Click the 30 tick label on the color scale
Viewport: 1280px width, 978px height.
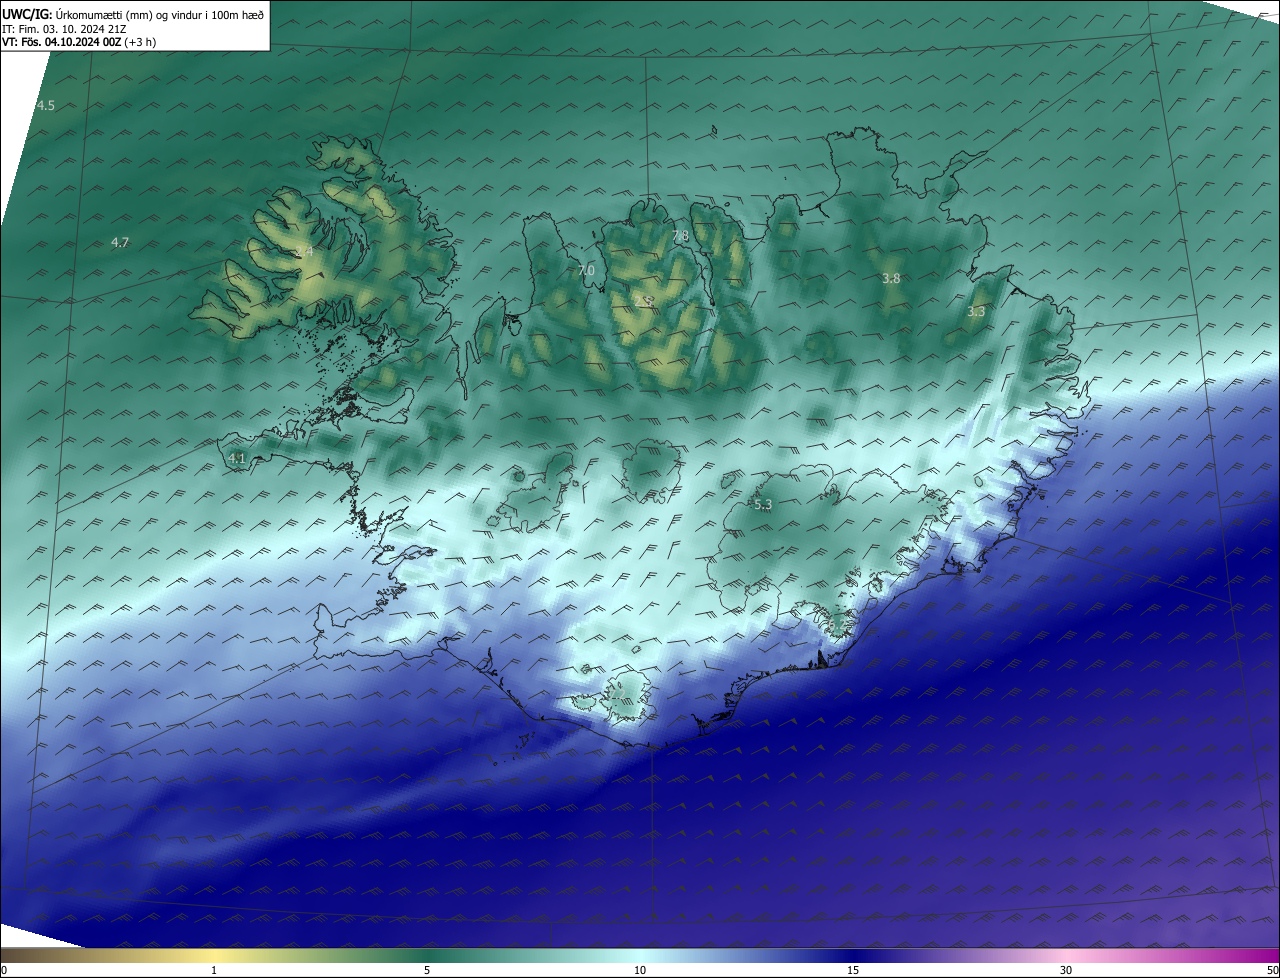1066,970
